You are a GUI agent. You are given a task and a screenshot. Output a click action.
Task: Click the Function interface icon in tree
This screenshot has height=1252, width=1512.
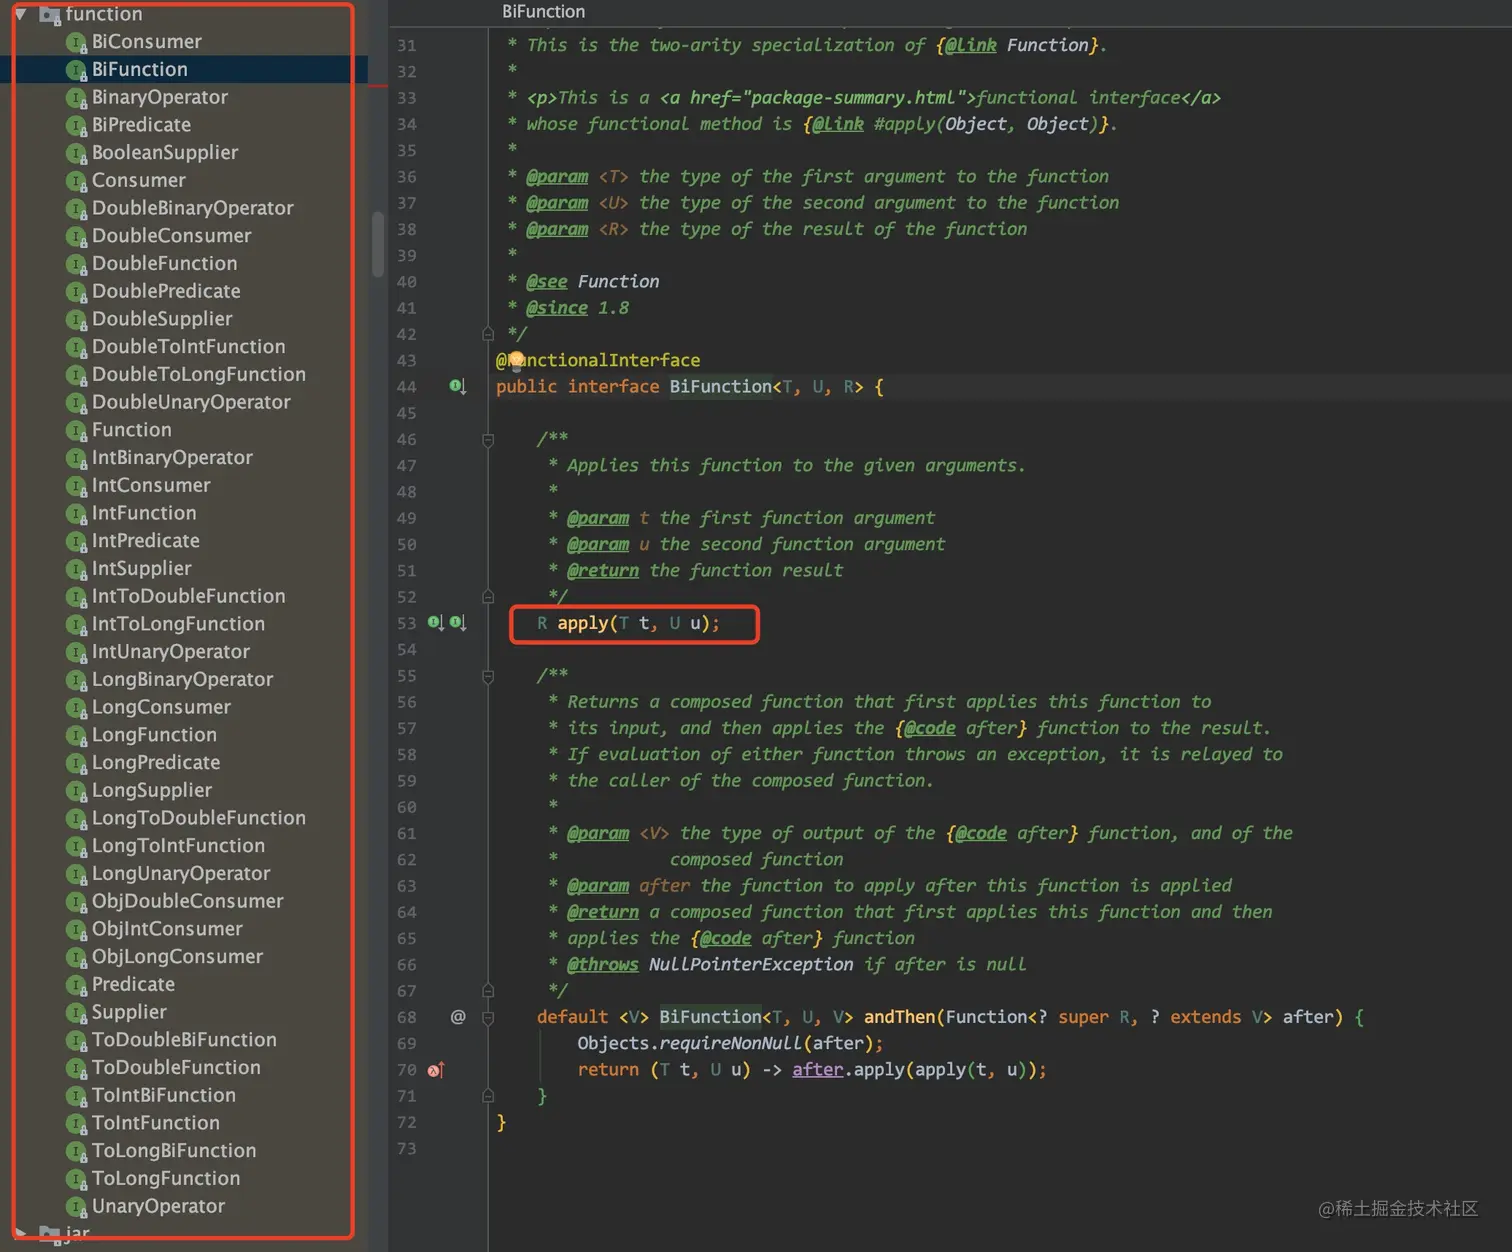click(x=76, y=431)
